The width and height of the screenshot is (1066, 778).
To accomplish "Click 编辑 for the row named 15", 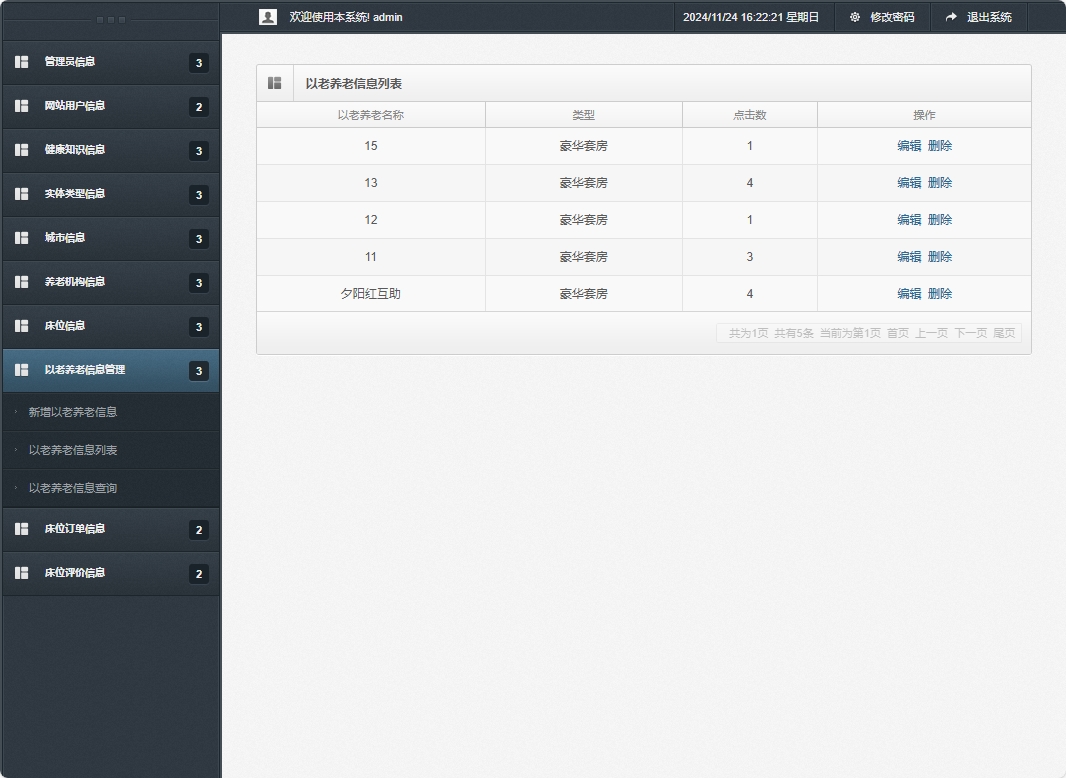I will [x=909, y=146].
